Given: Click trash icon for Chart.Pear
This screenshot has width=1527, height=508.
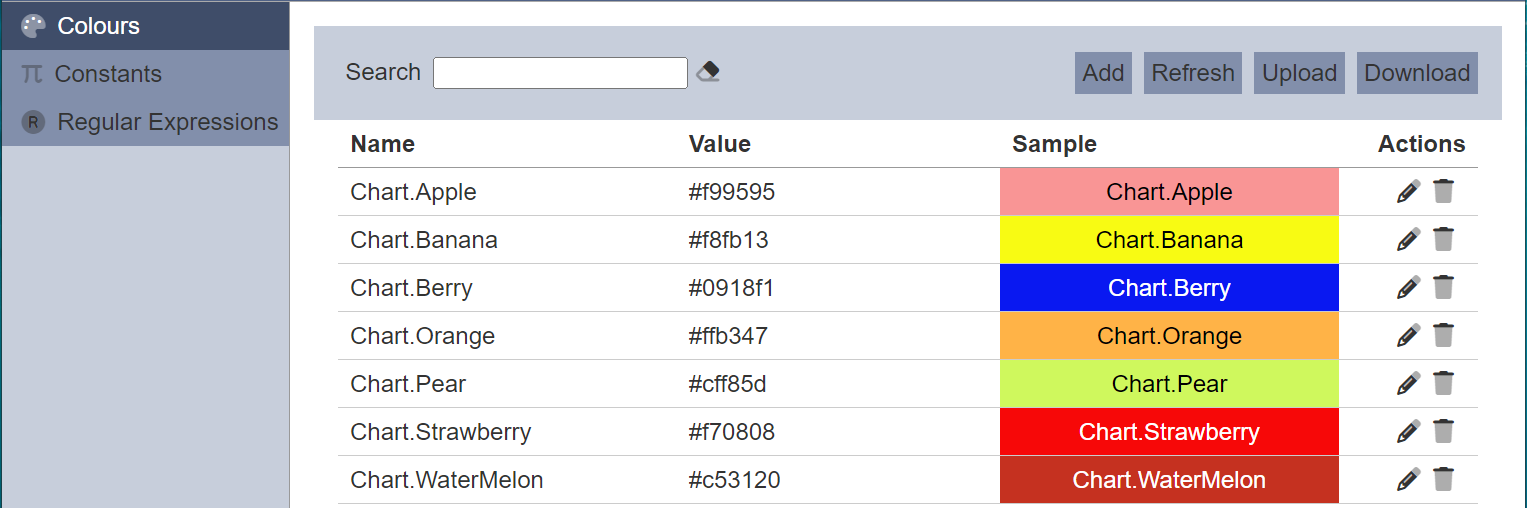Looking at the screenshot, I should click(1443, 384).
